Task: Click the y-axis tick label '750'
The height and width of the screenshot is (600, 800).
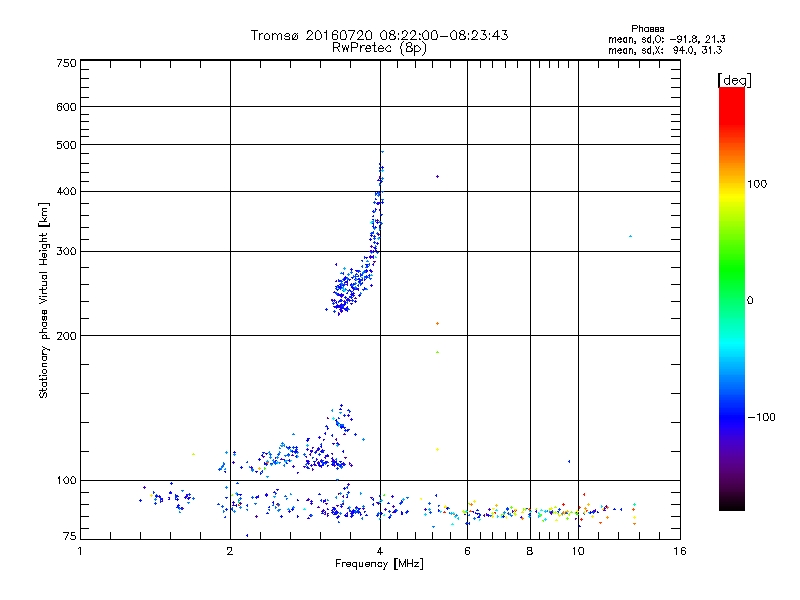Action: 67,63
